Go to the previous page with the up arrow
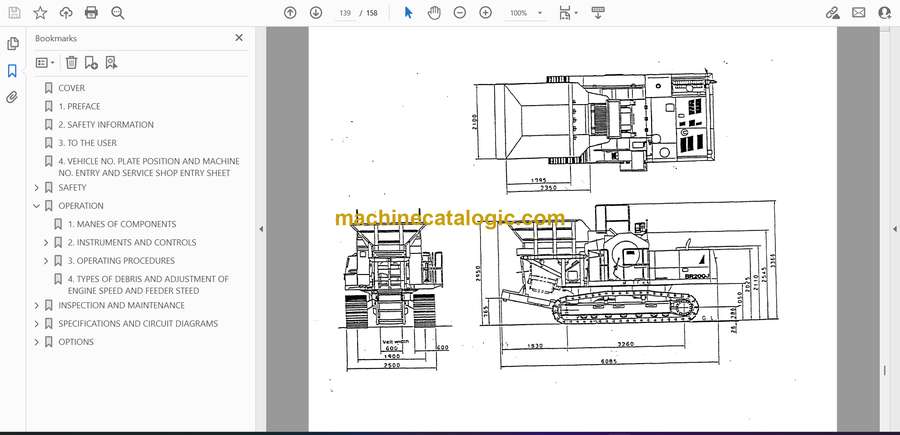Image resolution: width=900 pixels, height=435 pixels. tap(290, 13)
